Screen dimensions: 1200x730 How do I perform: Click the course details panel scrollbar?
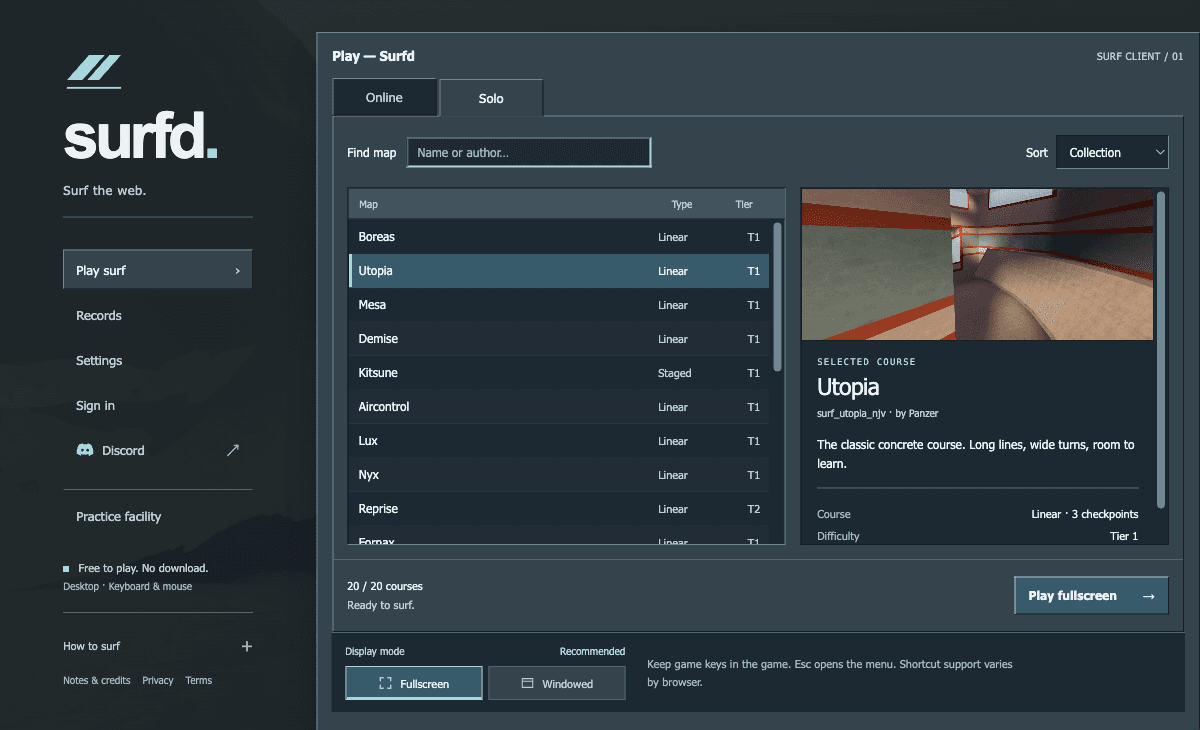(x=1161, y=350)
